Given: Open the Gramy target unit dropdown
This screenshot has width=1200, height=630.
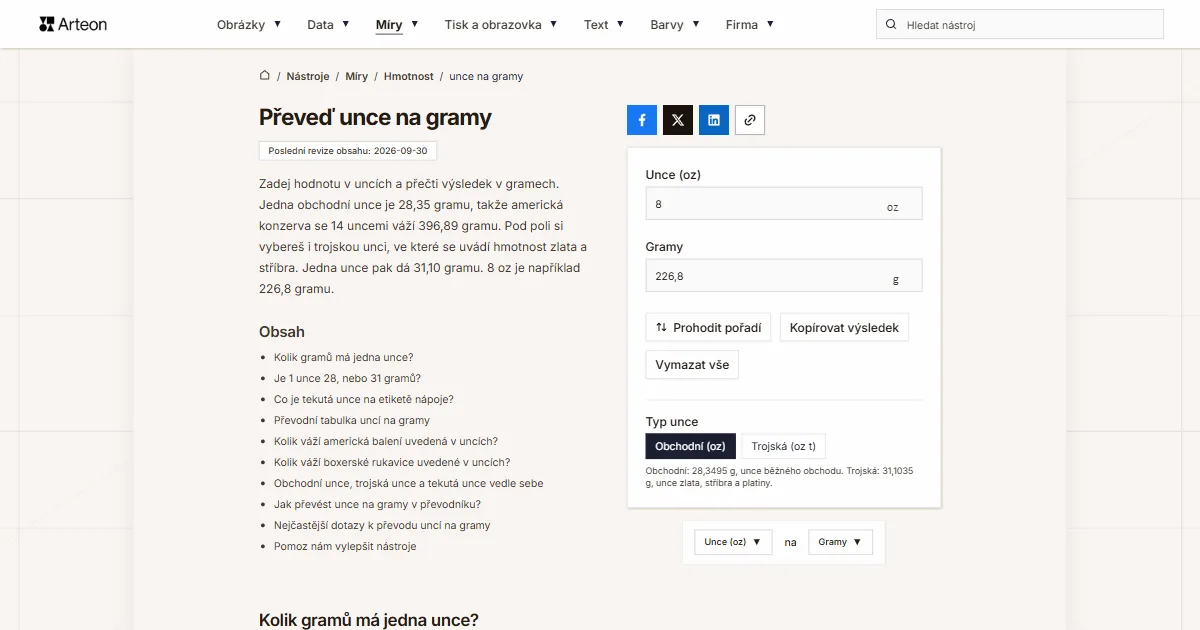Looking at the screenshot, I should tap(840, 542).
